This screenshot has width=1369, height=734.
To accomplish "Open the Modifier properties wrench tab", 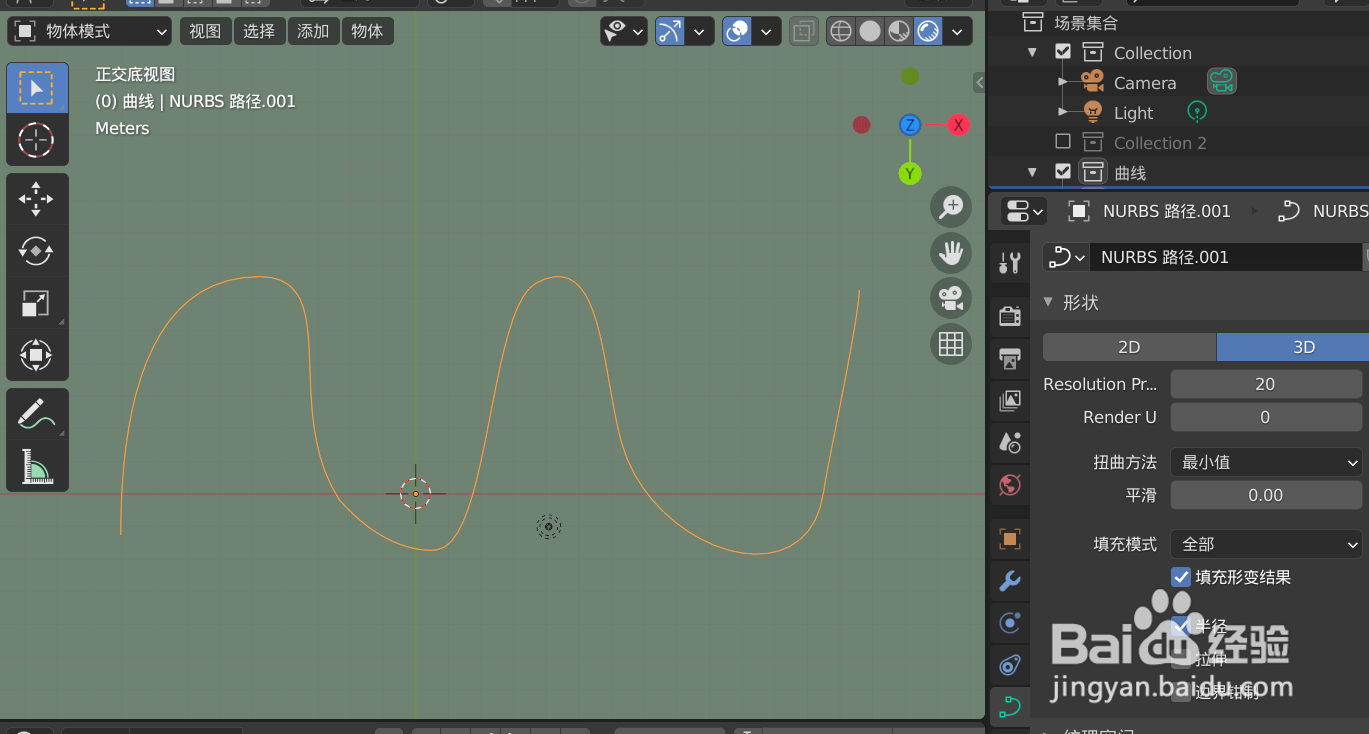I will (1009, 580).
